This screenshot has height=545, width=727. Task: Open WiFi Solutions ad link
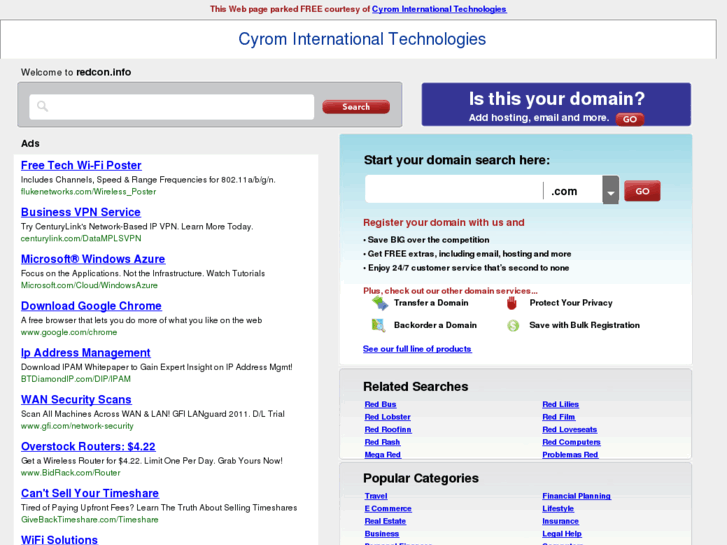pos(59,540)
